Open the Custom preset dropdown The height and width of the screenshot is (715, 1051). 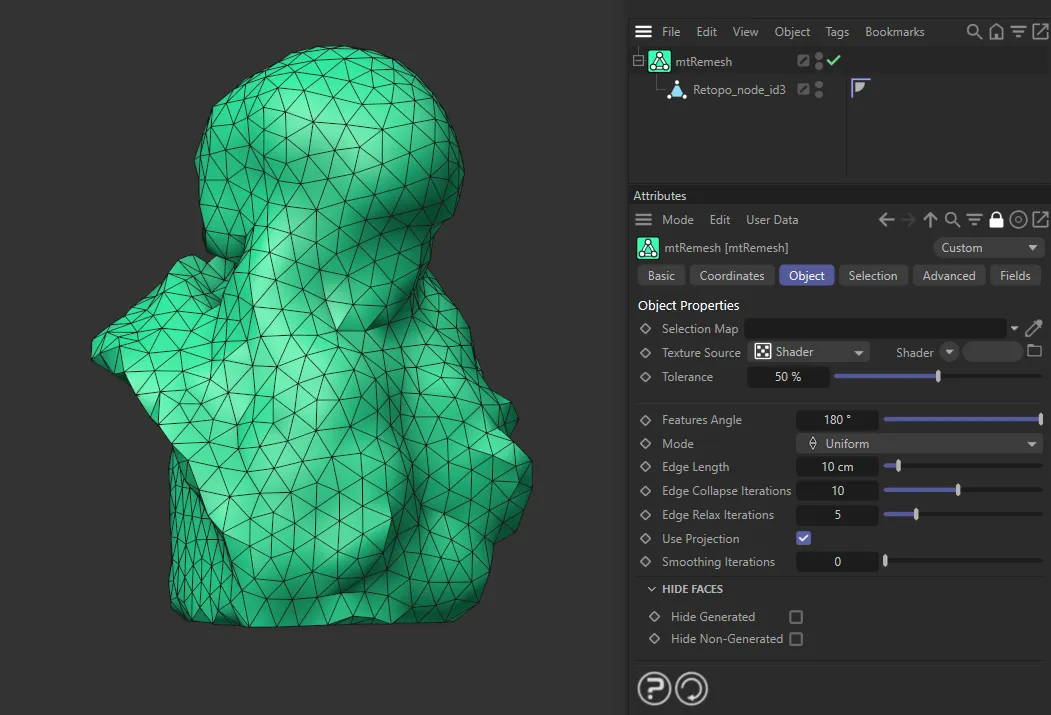988,247
